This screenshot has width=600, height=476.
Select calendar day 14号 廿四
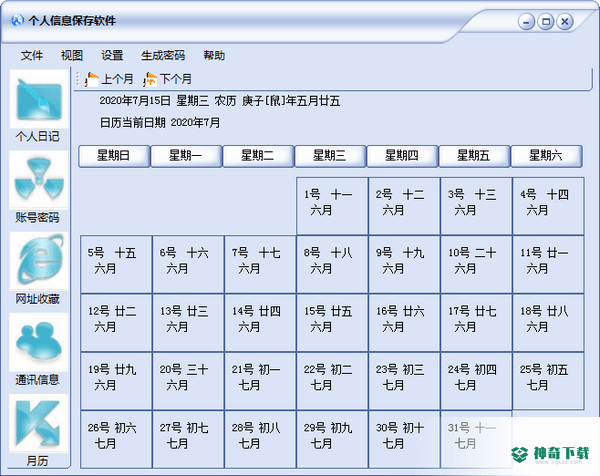tap(260, 323)
